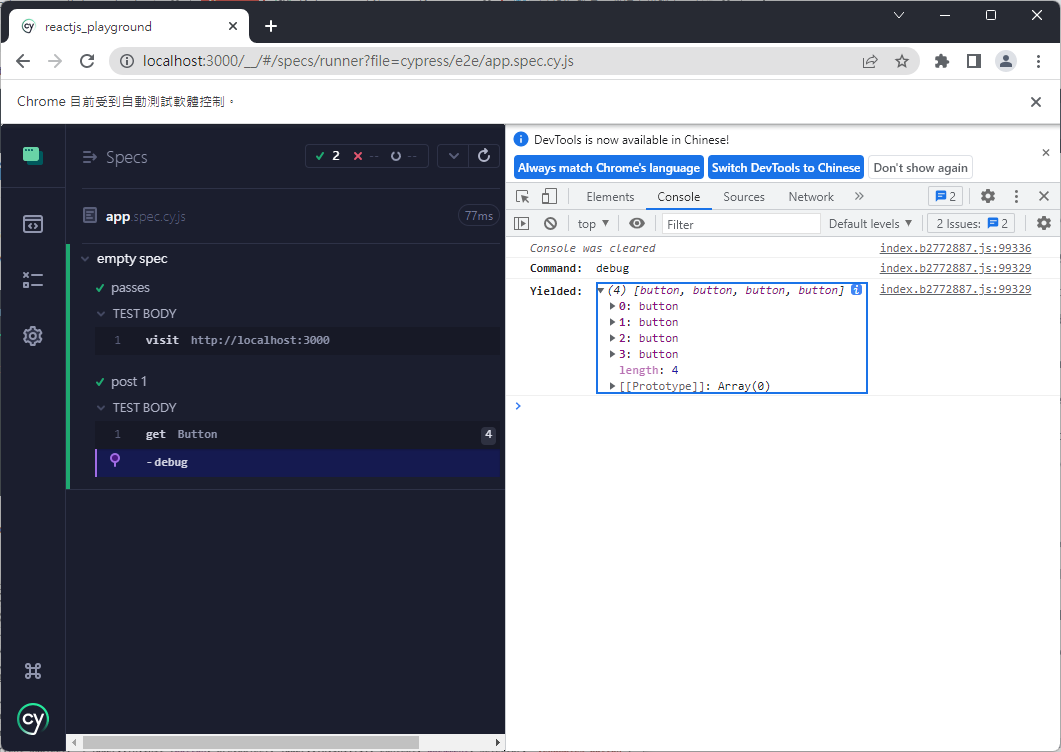This screenshot has width=1061, height=752.
Task: Click Always match Chrome's language button
Action: click(608, 168)
